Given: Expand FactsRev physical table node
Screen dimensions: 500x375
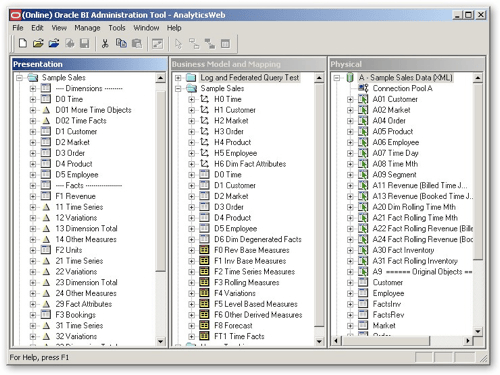Looking at the screenshot, I should coord(350,315).
